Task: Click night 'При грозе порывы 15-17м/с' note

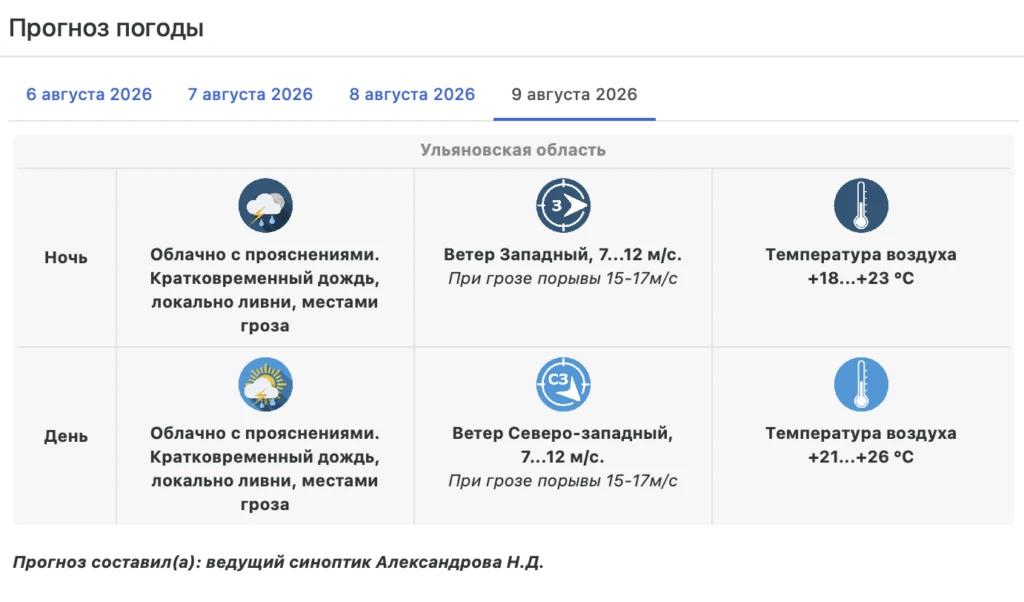Action: [562, 279]
